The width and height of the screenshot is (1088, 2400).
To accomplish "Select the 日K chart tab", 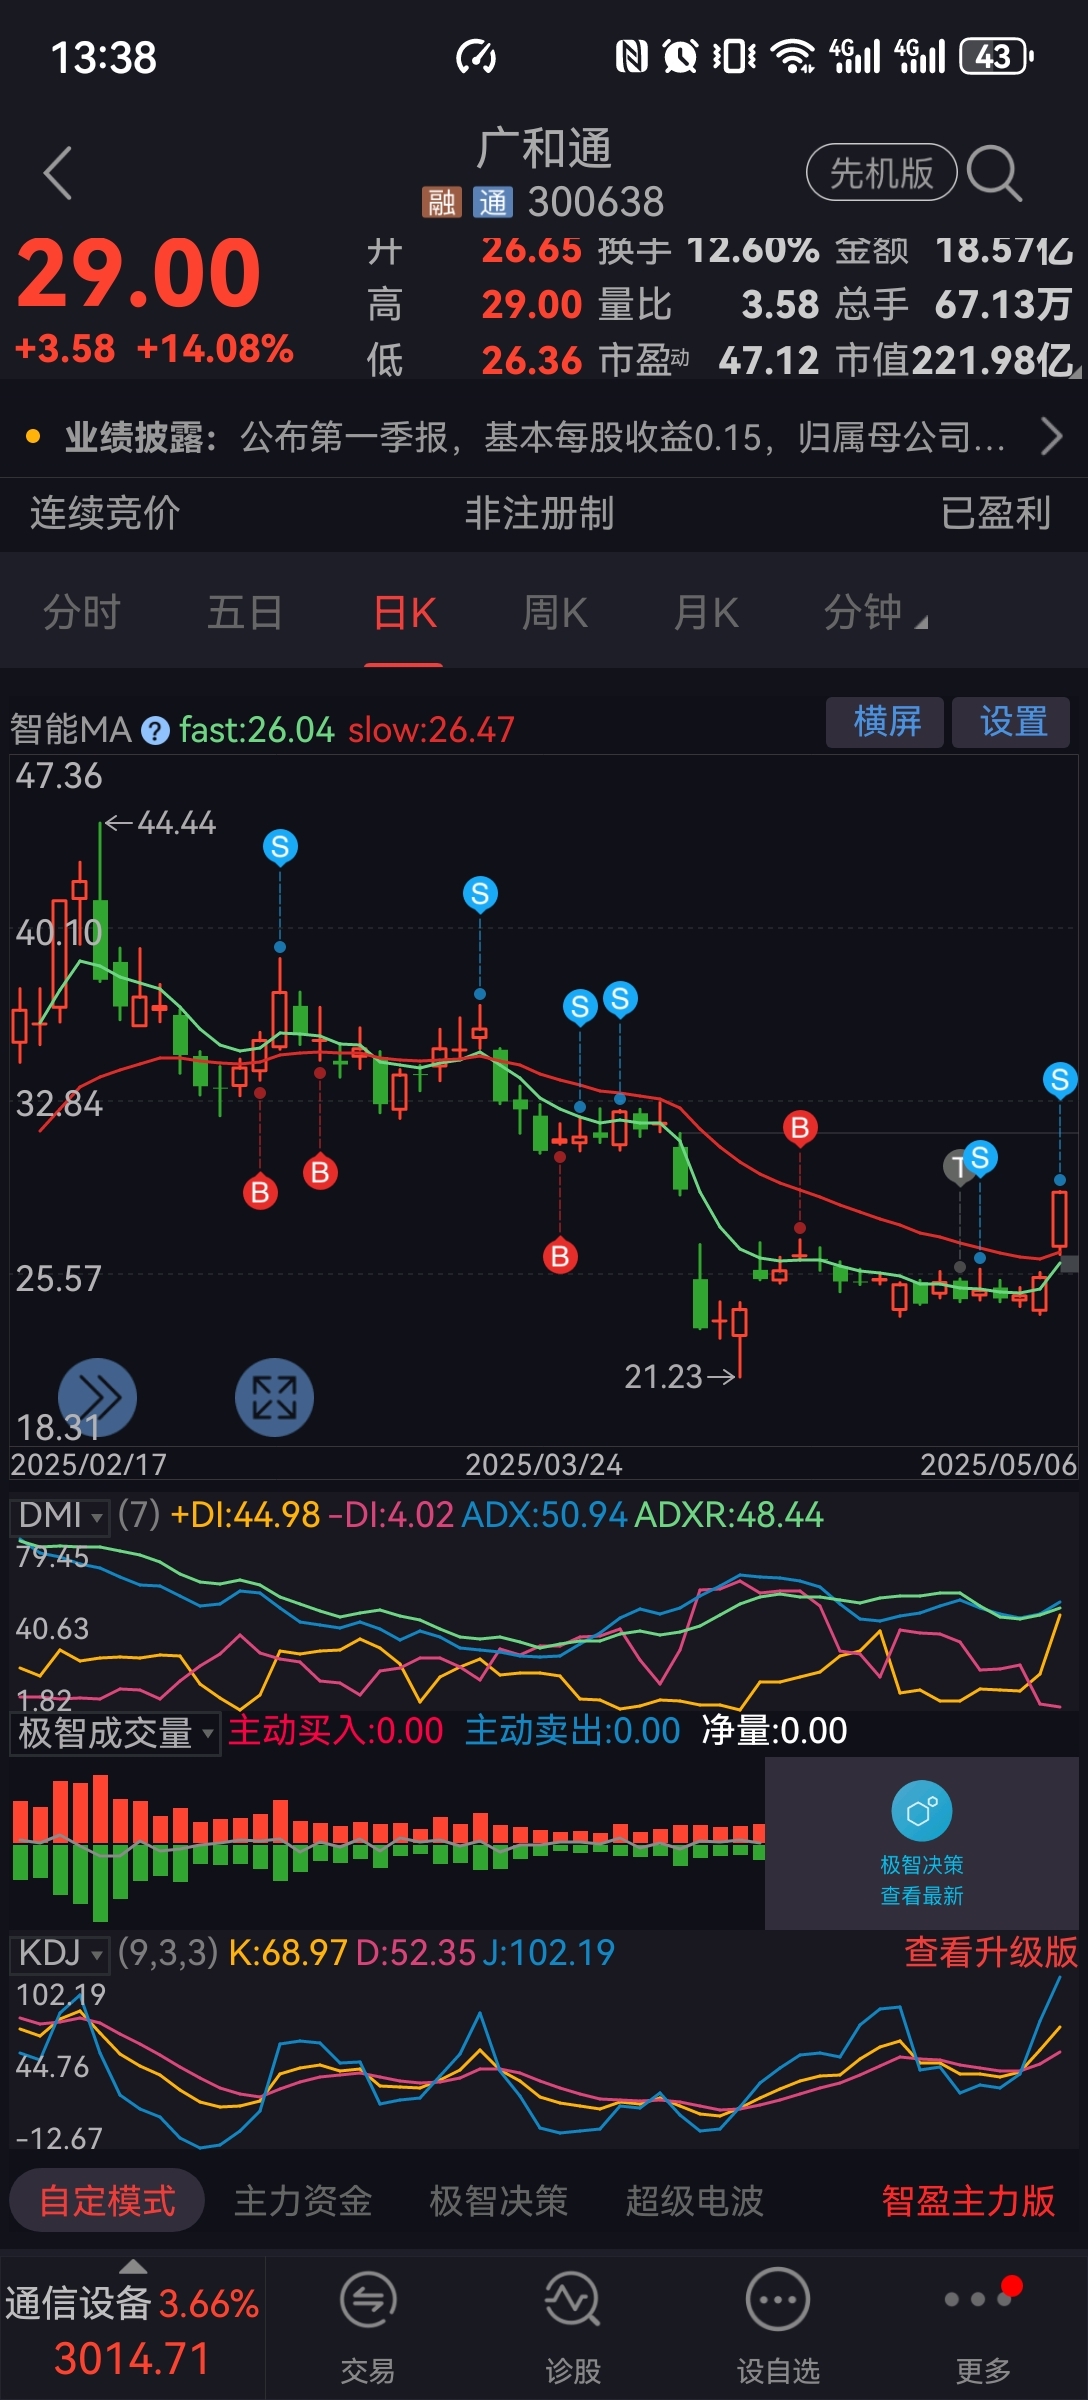I will point(405,612).
